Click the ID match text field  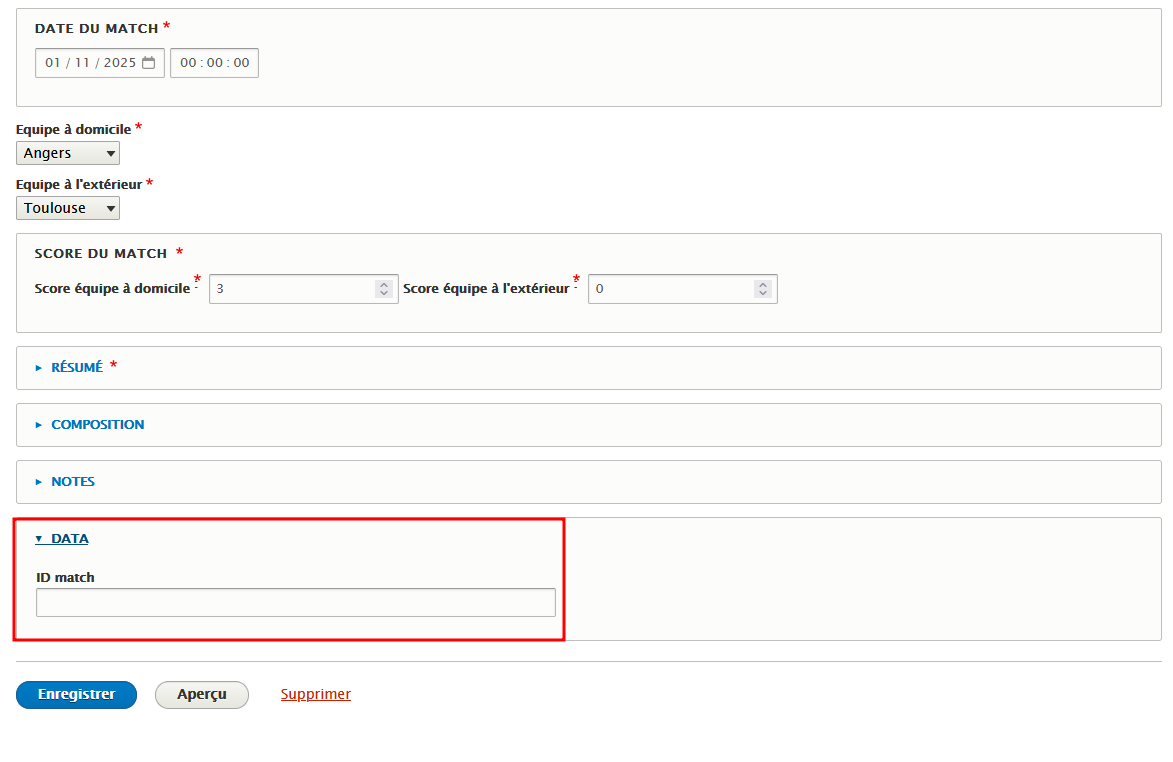(x=295, y=602)
